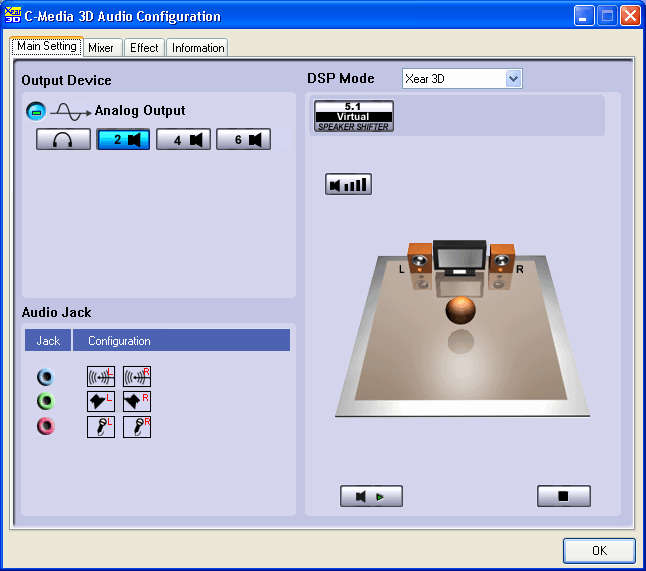
Task: Open the speaker volume control button
Action: coord(349,184)
